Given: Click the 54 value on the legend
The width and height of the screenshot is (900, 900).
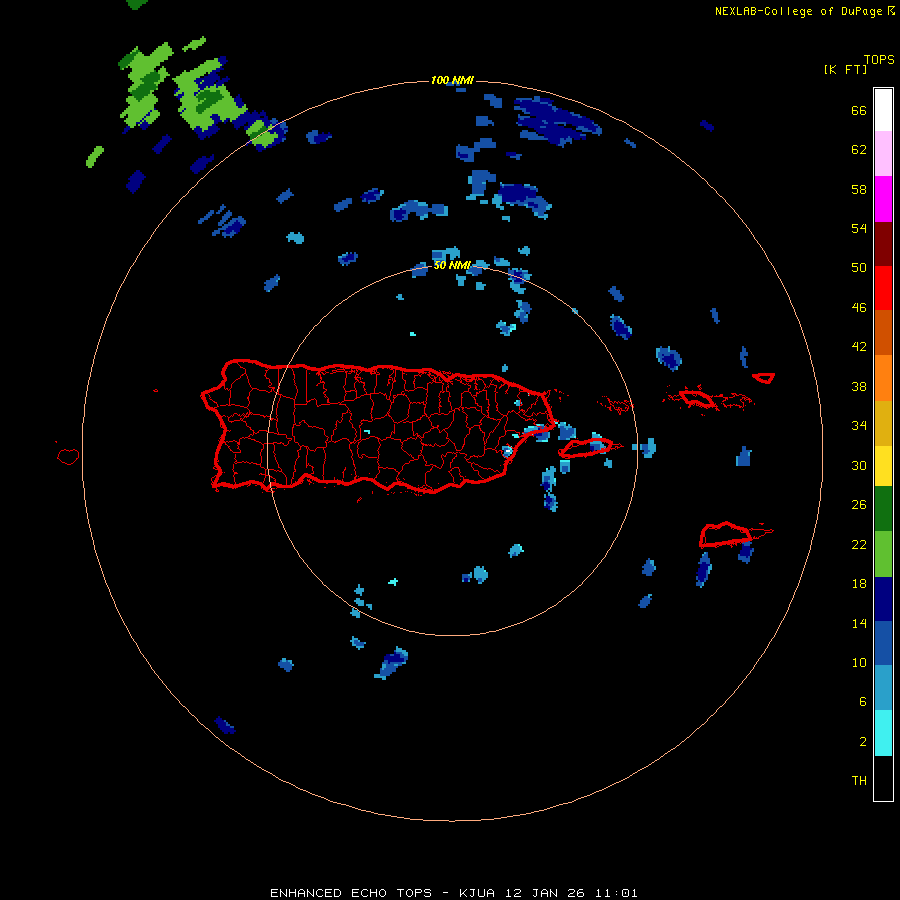Looking at the screenshot, I should pos(859,228).
